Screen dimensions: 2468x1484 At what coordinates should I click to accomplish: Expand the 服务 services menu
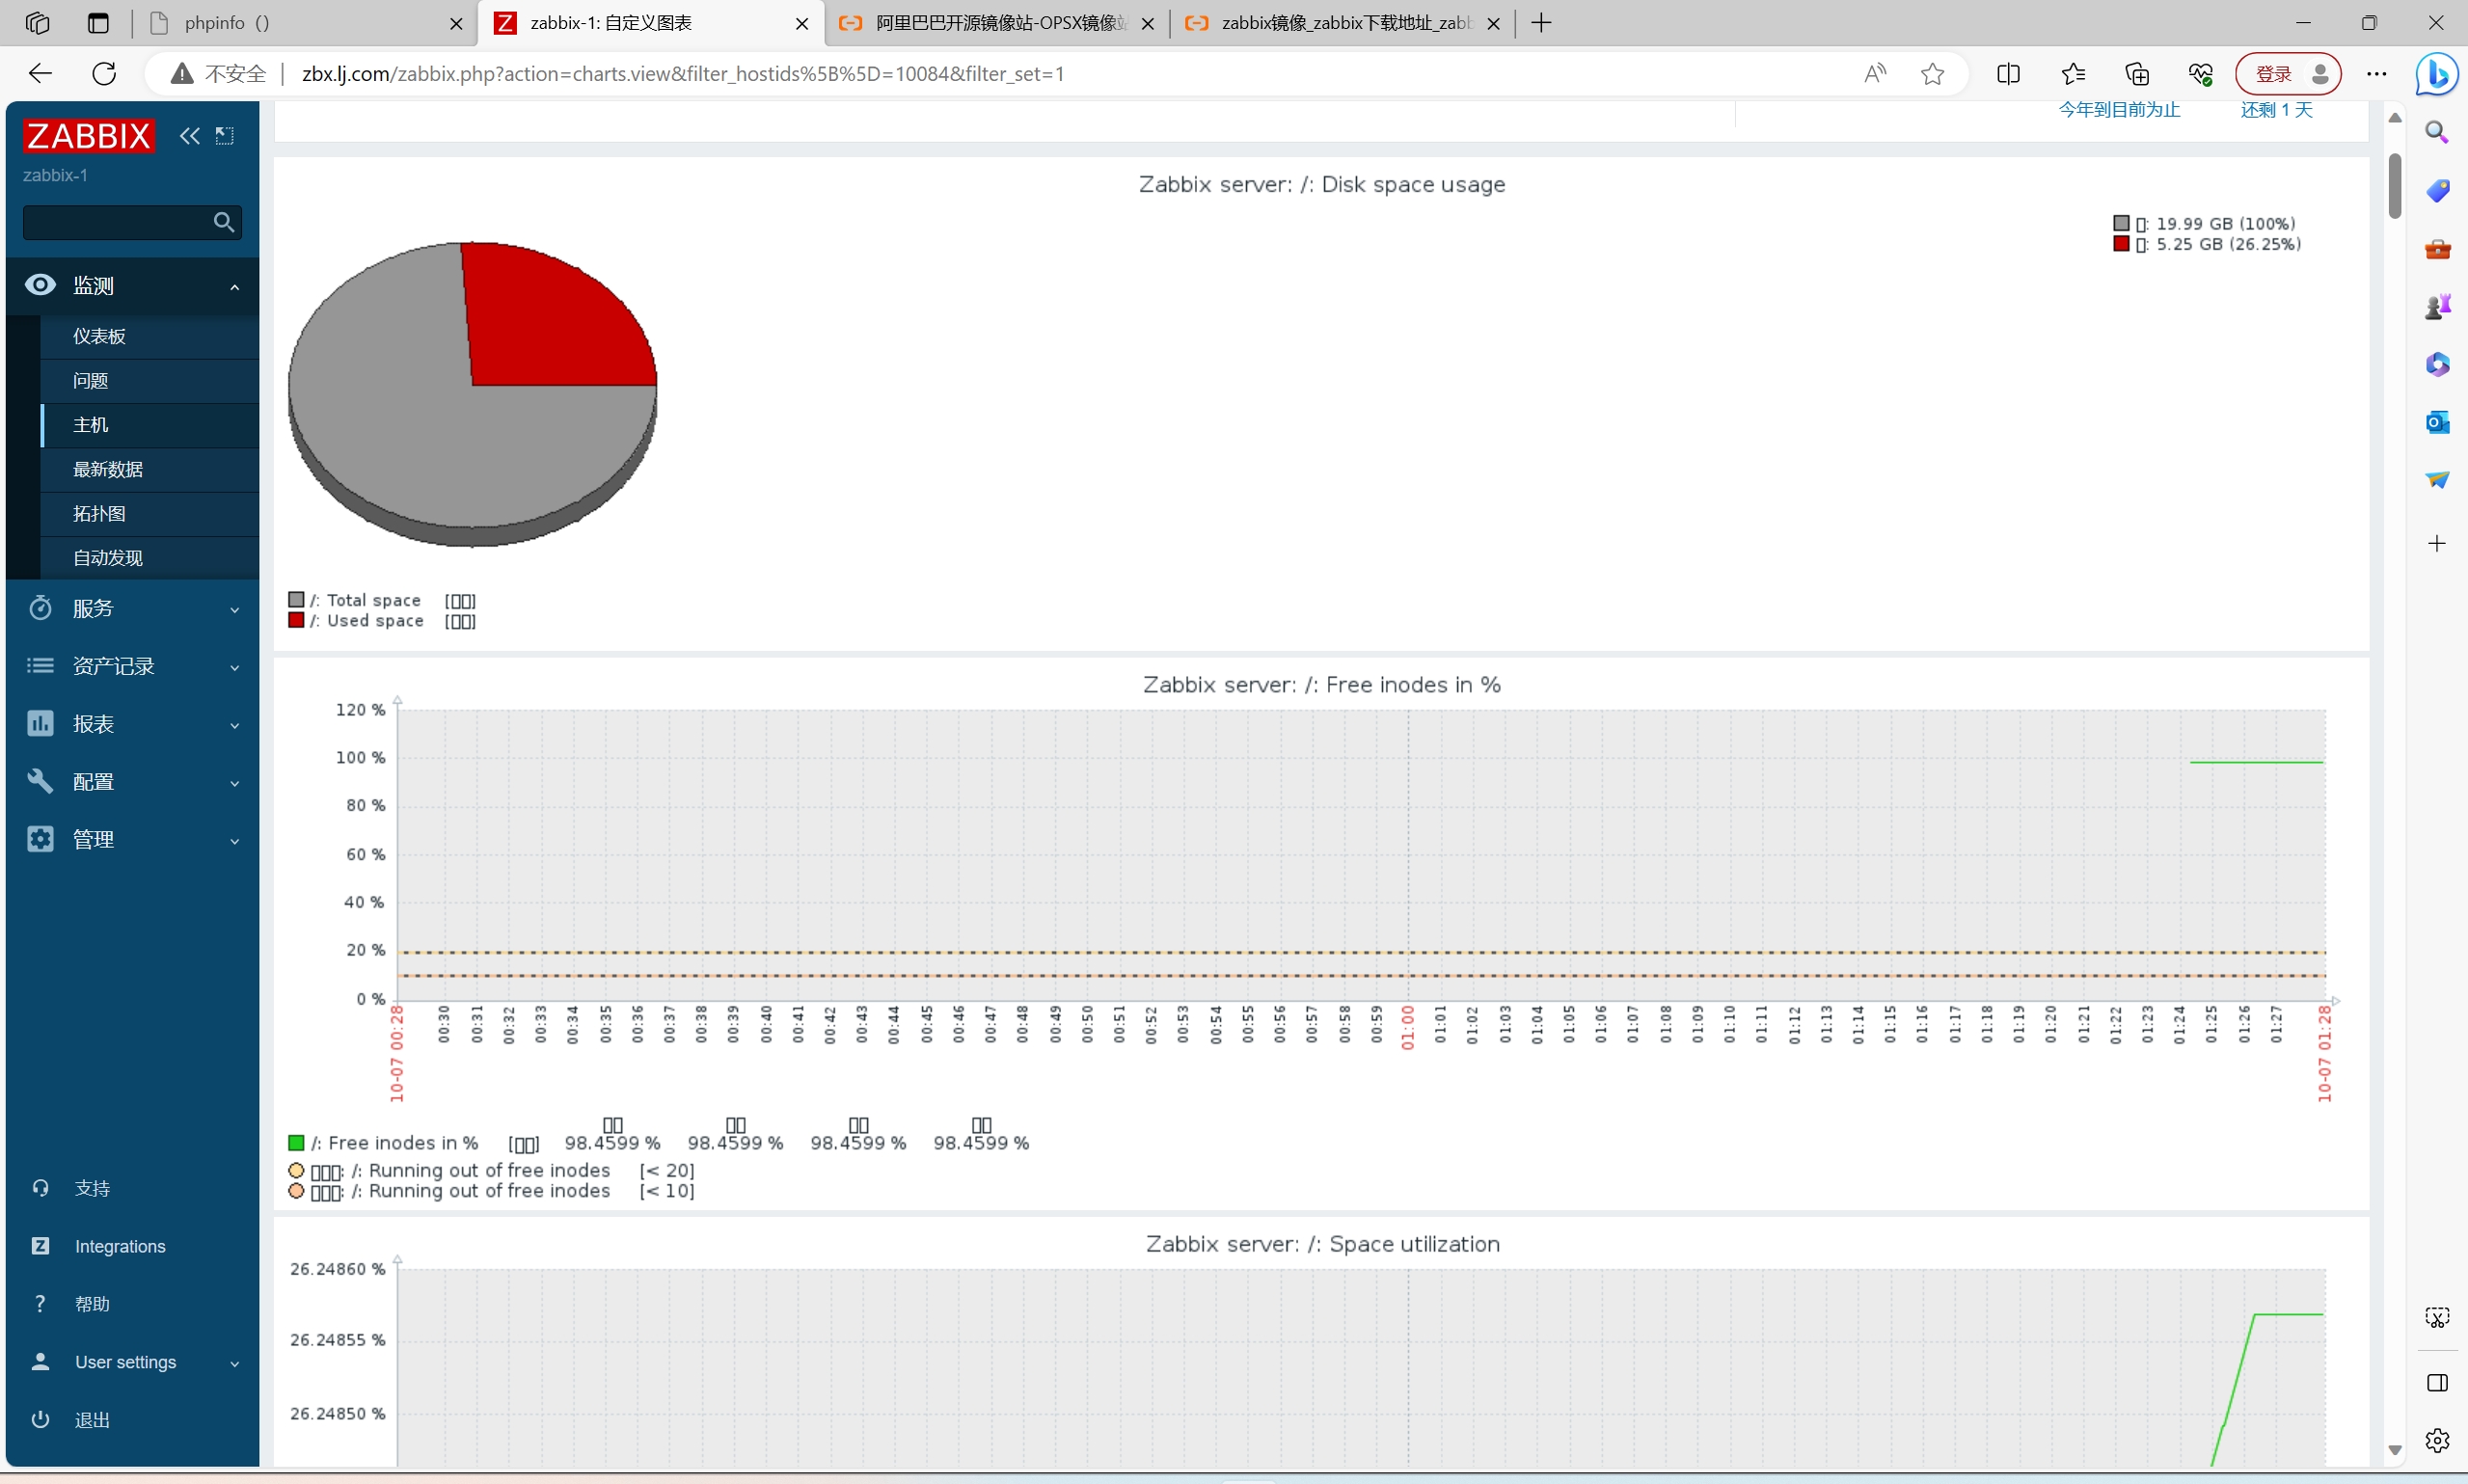pos(132,608)
